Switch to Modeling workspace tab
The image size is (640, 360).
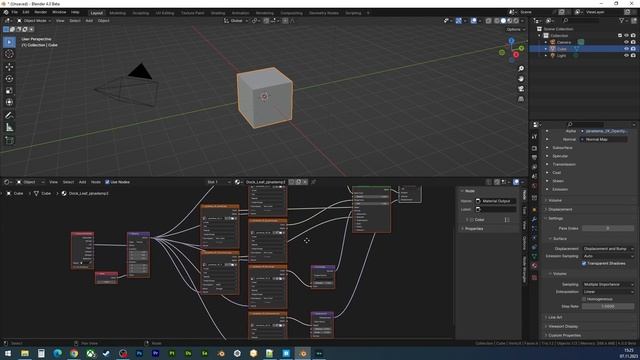[x=118, y=13]
